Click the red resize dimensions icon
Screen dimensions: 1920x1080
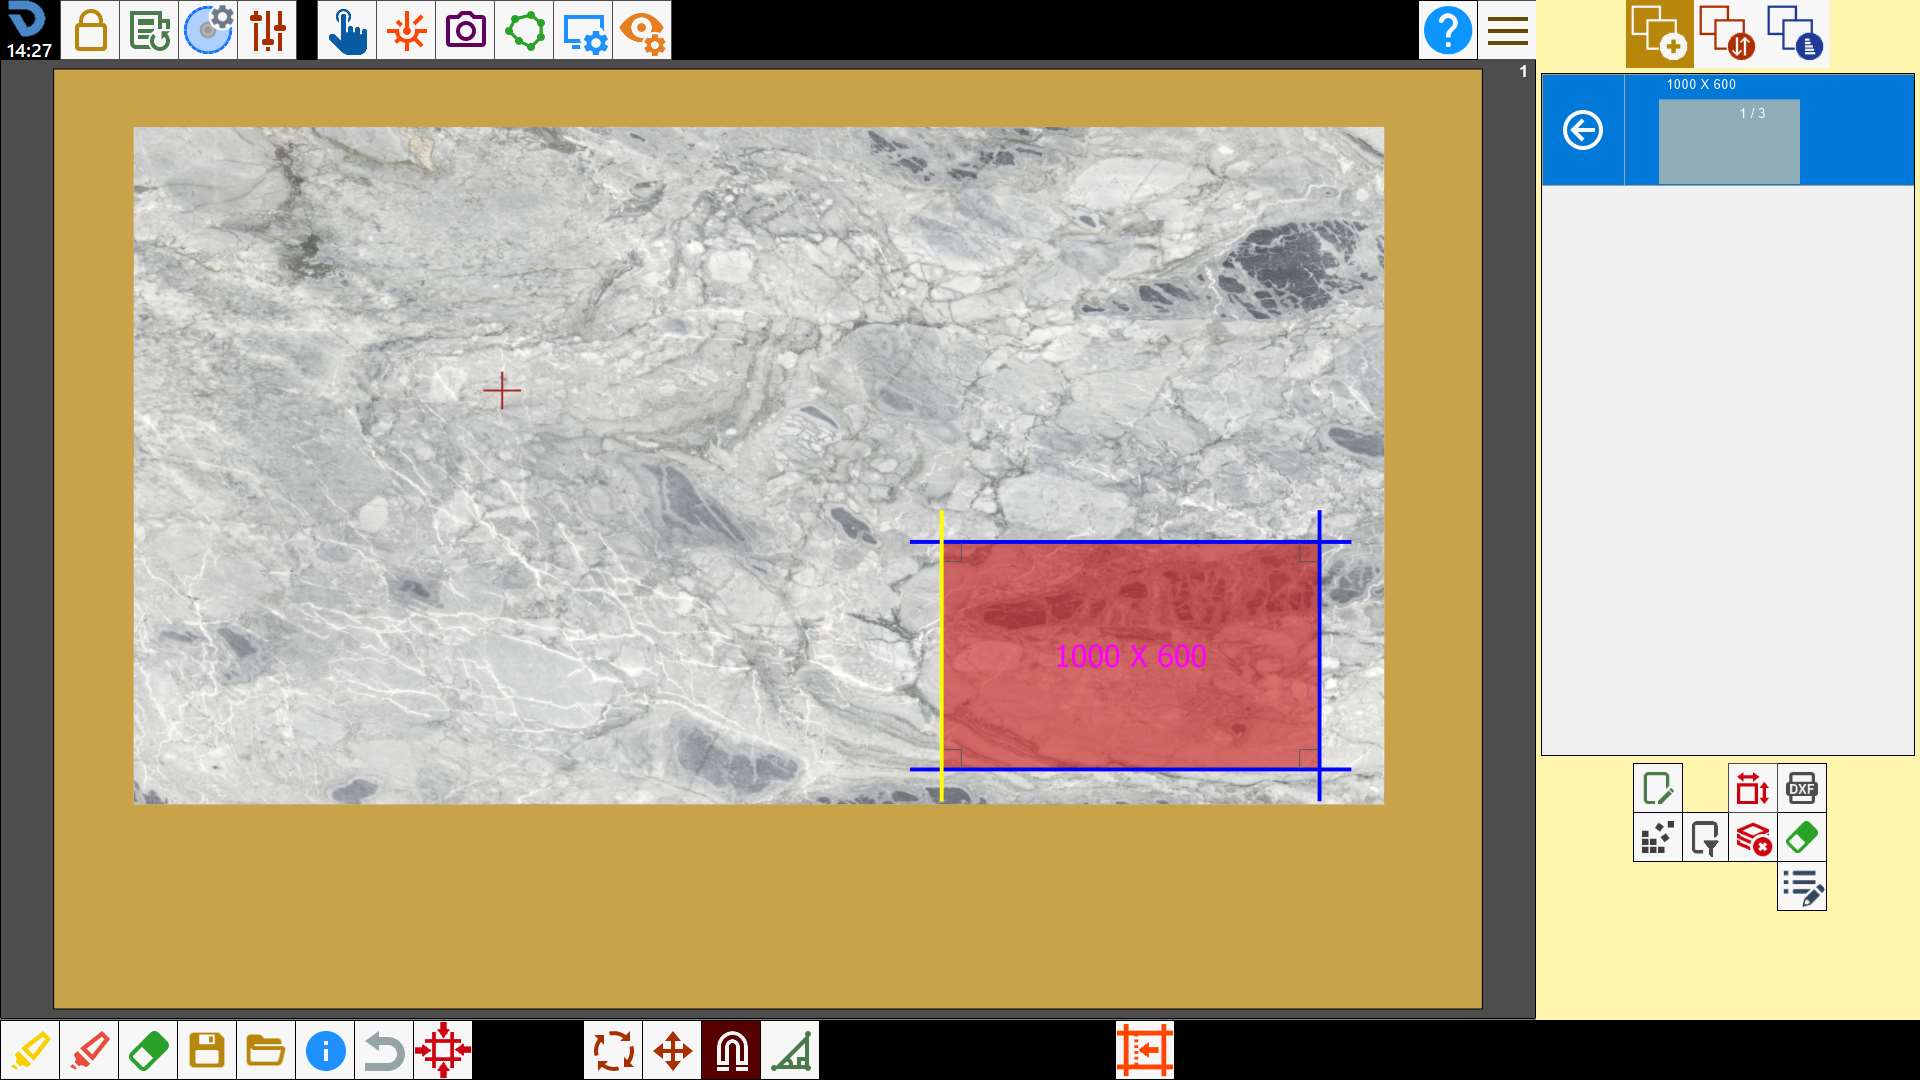click(x=1752, y=788)
